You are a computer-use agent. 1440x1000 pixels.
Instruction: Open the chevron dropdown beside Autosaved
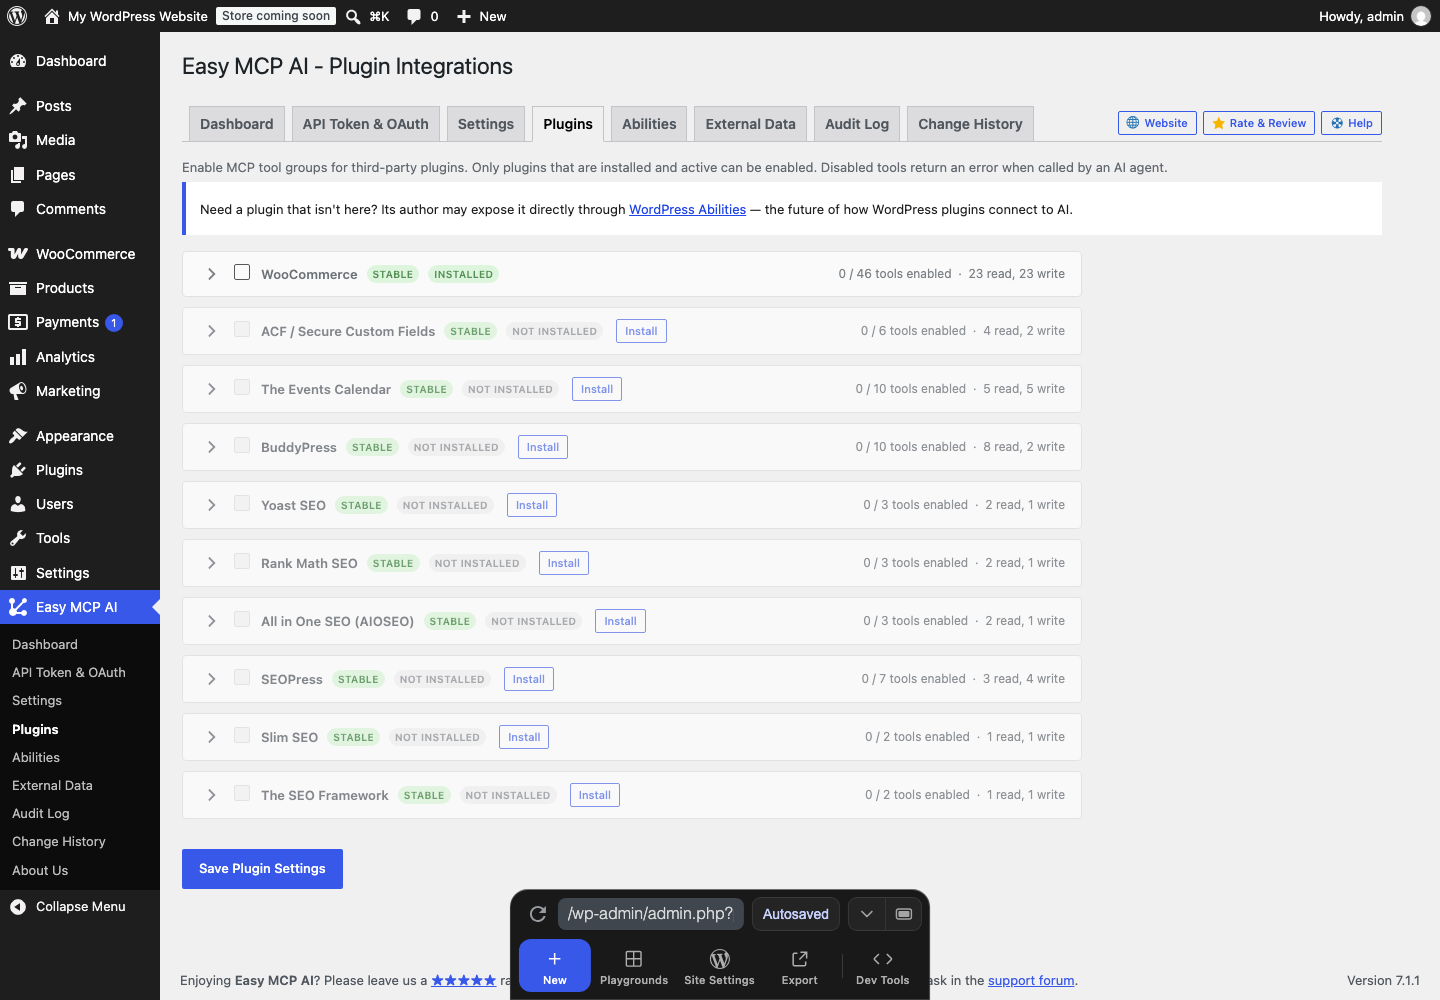tap(867, 914)
